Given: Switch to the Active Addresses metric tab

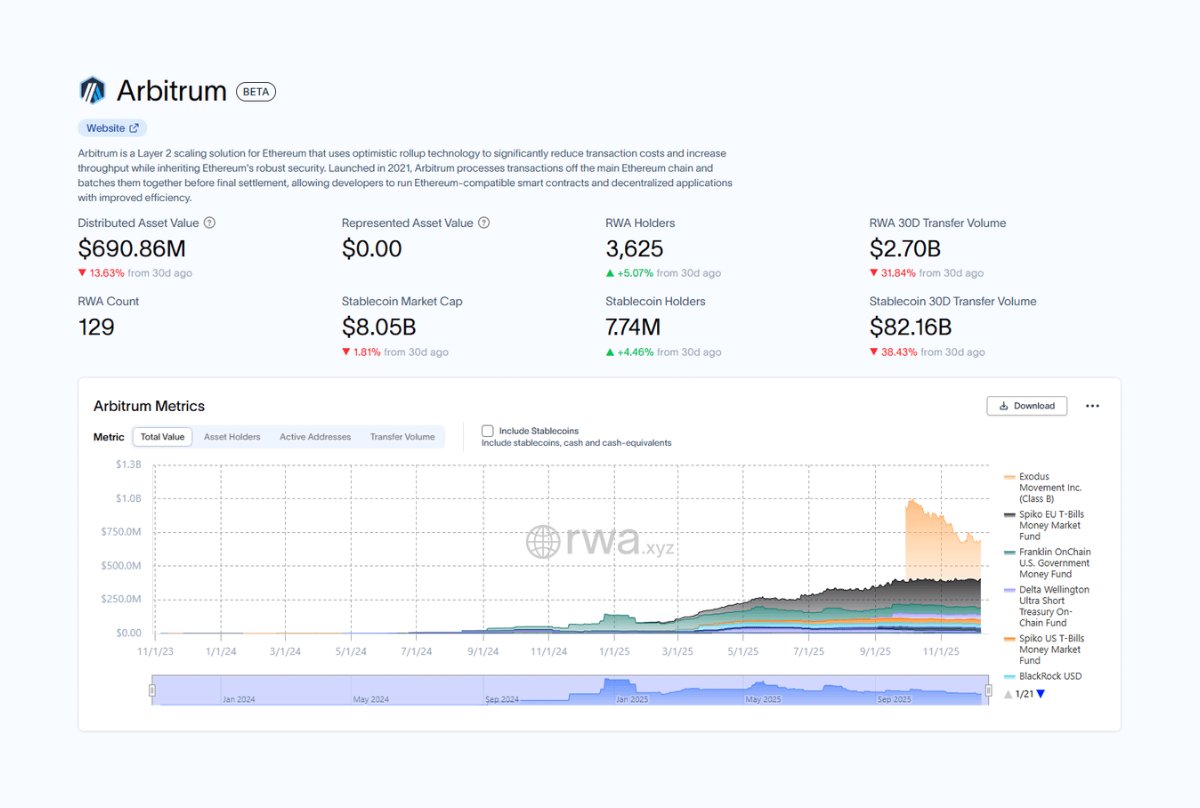Looking at the screenshot, I should [x=315, y=437].
